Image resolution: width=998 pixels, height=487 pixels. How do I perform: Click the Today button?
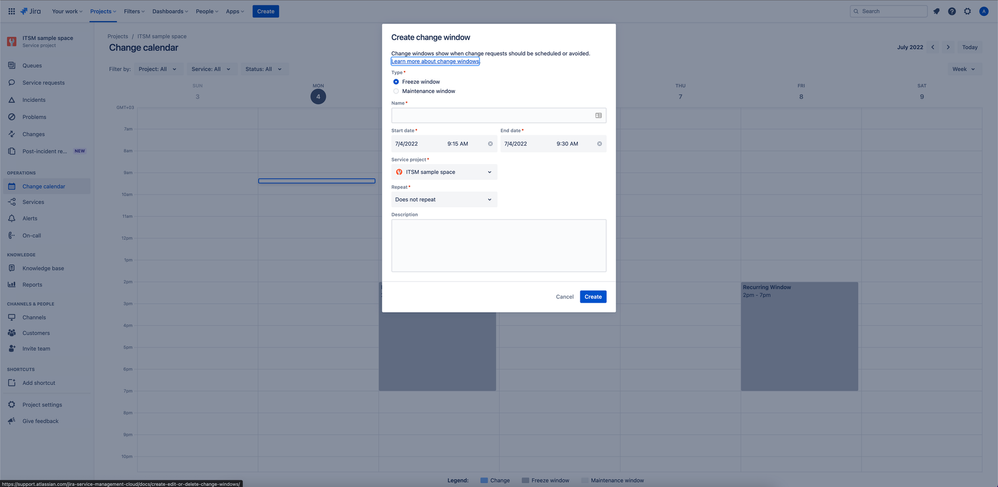(x=969, y=47)
